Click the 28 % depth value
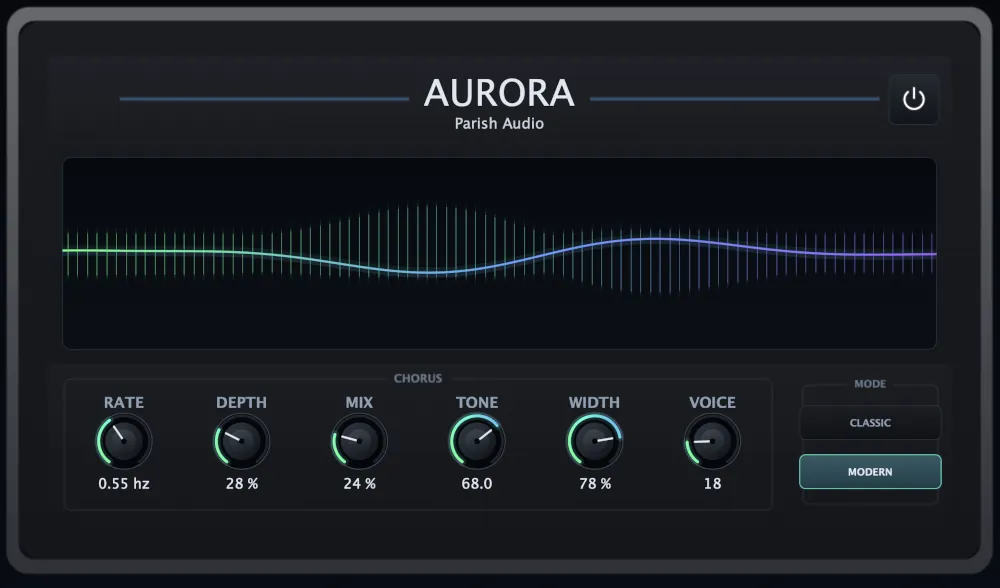The width and height of the screenshot is (1000, 588). (x=242, y=484)
